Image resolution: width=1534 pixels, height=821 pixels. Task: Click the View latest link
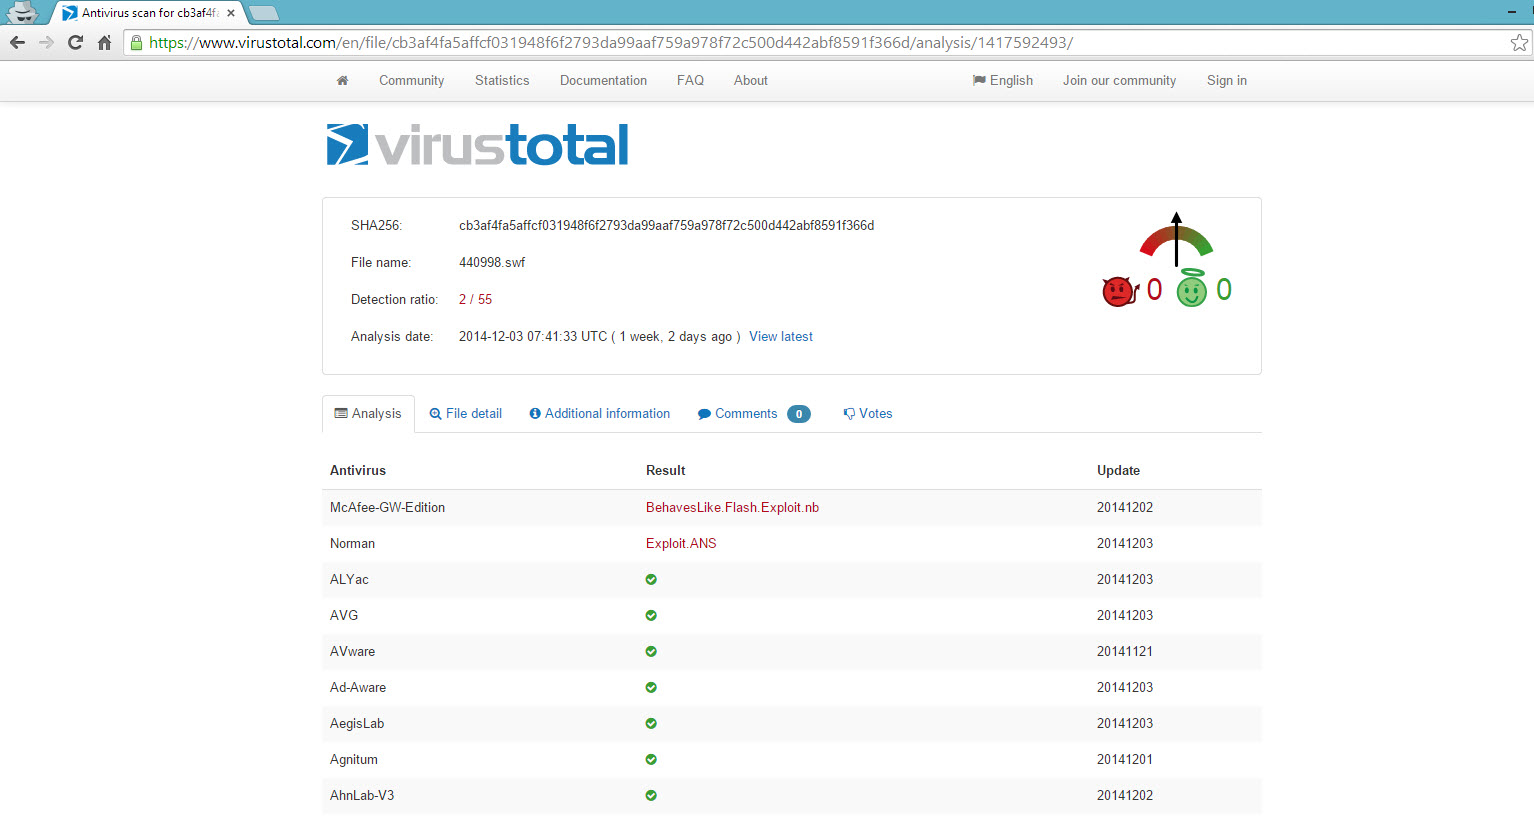tap(781, 336)
